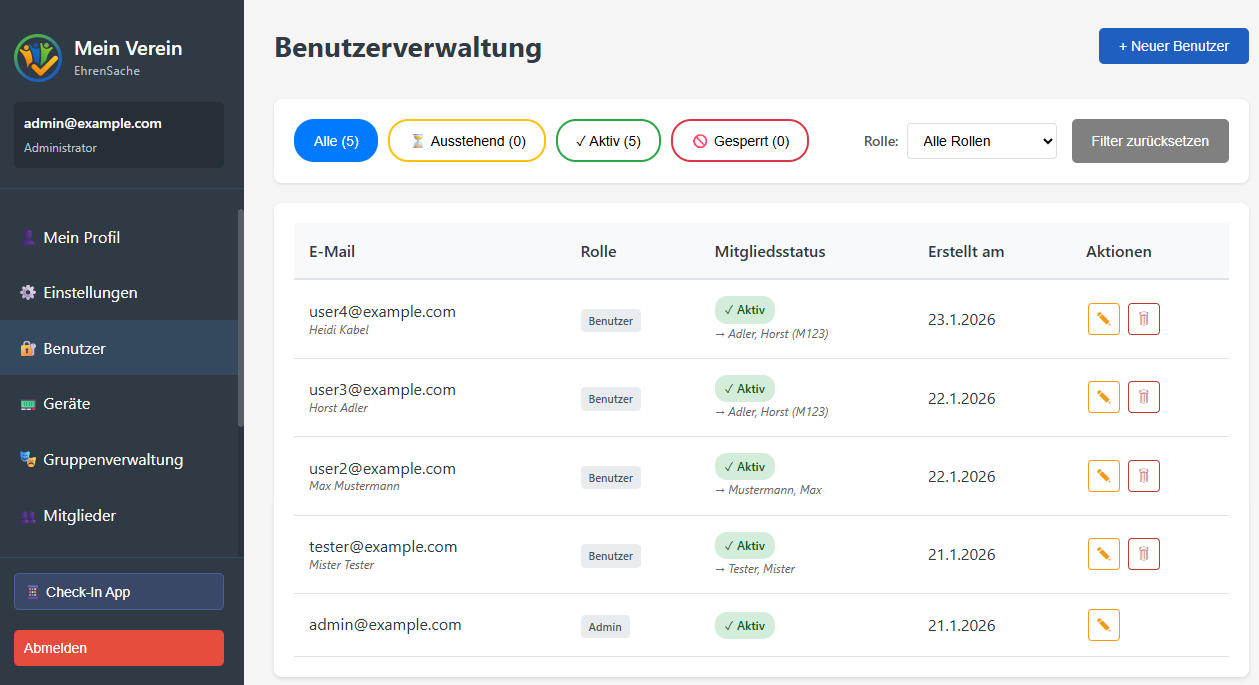Show only Gesperrt (0) users
Viewport: 1259px width, 685px height.
point(740,141)
